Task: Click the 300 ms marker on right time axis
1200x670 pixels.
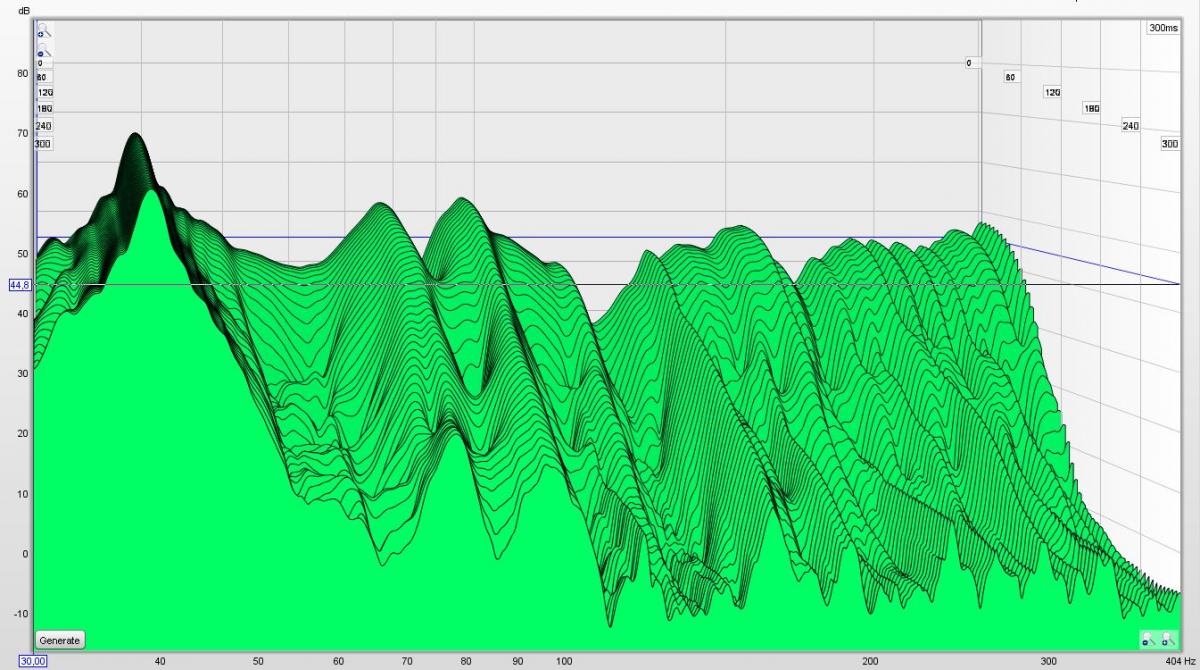Action: point(1170,144)
